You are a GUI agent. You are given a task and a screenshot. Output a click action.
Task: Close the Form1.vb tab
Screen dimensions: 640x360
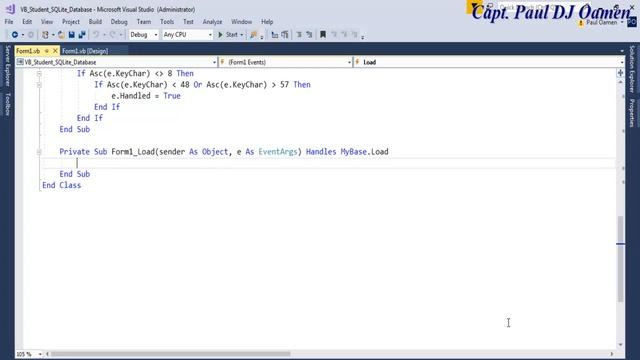[x=55, y=51]
